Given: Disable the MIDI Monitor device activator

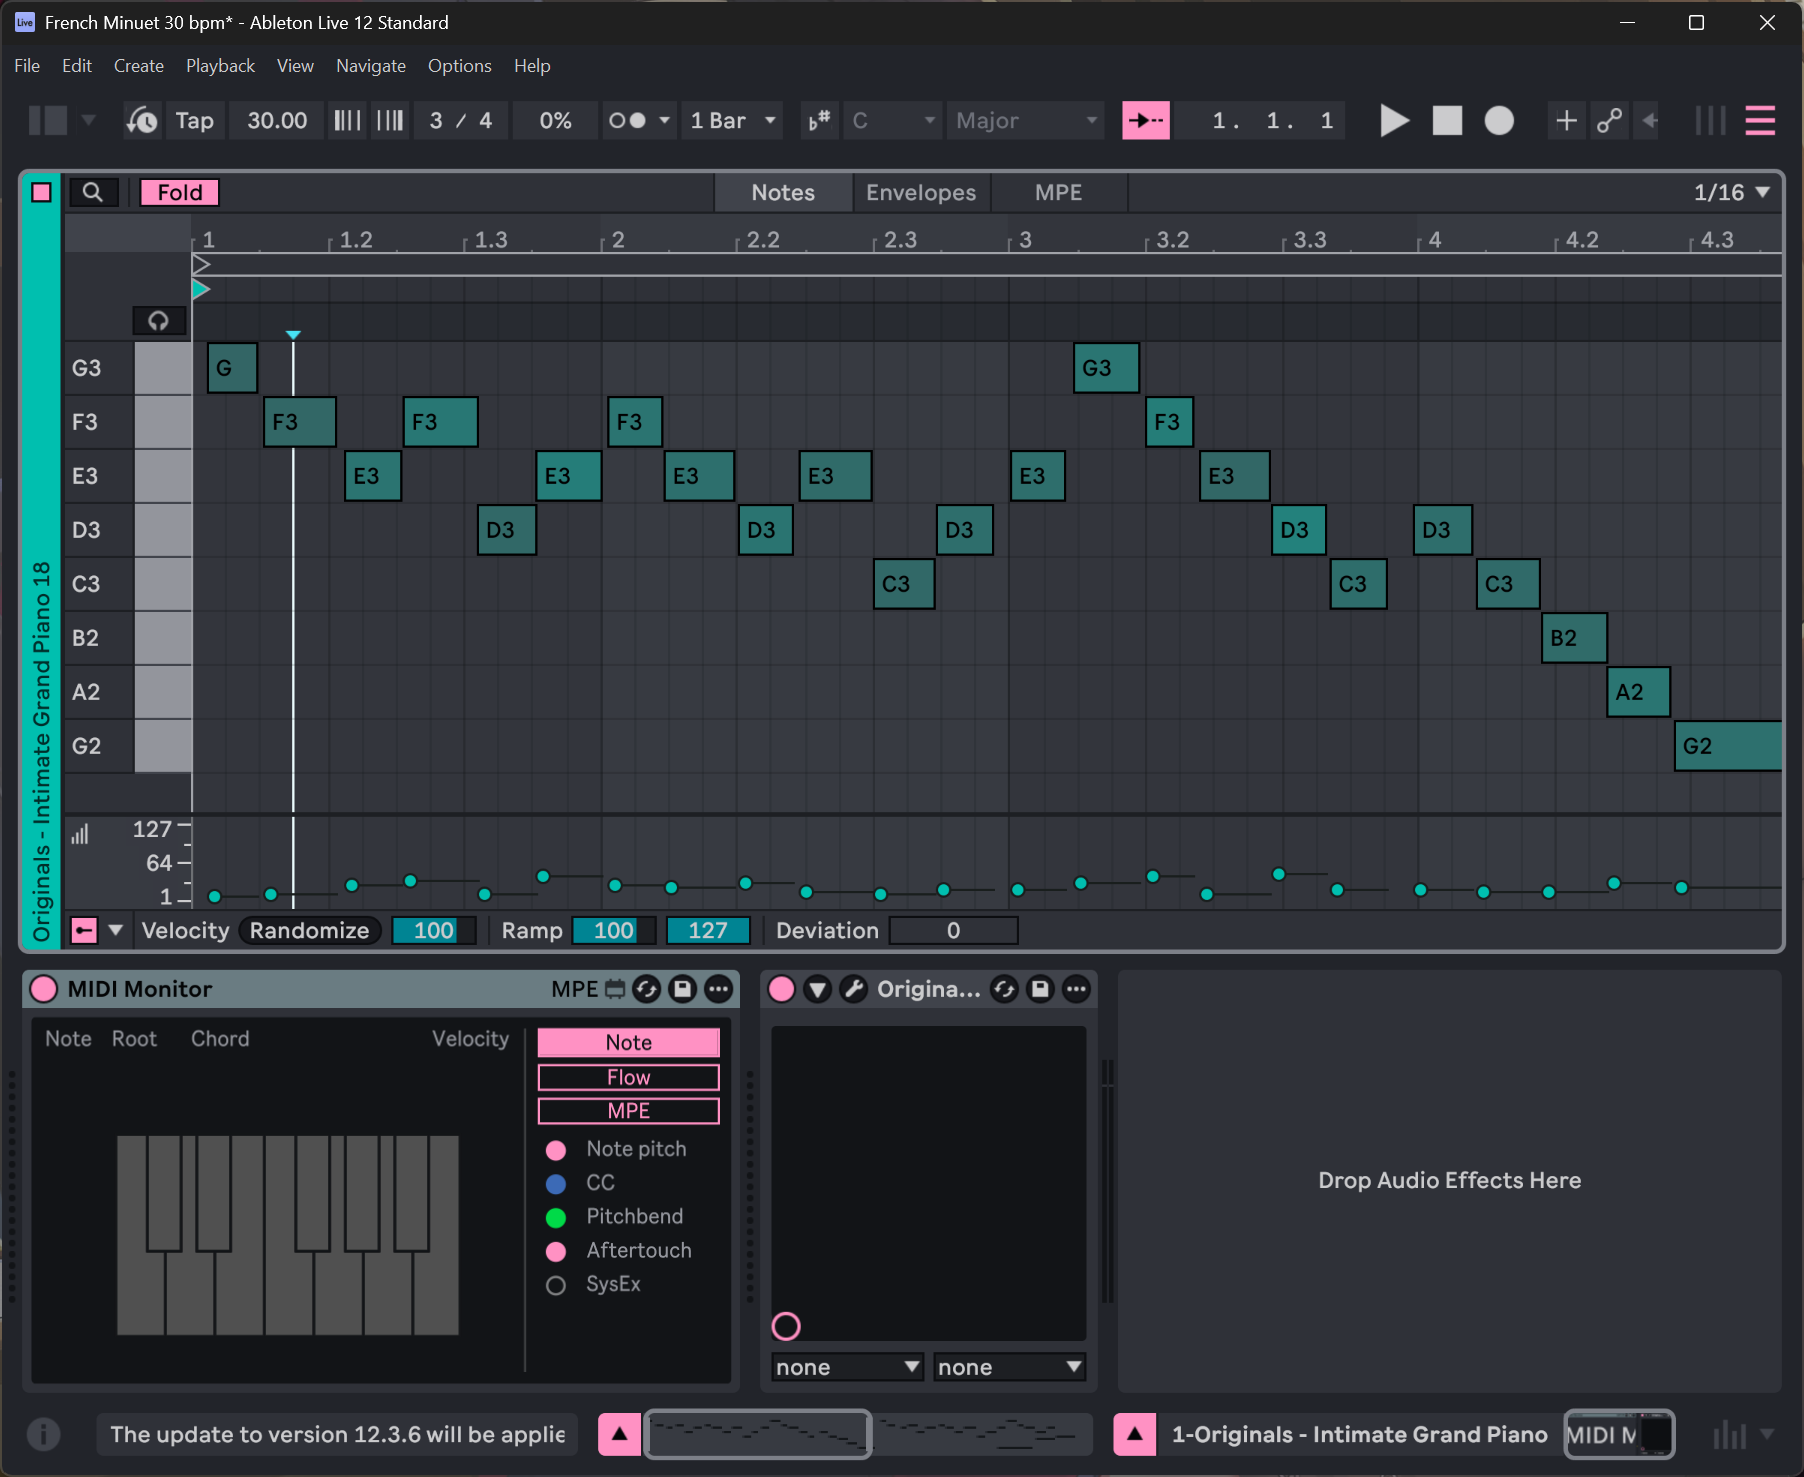Looking at the screenshot, I should click(x=43, y=989).
